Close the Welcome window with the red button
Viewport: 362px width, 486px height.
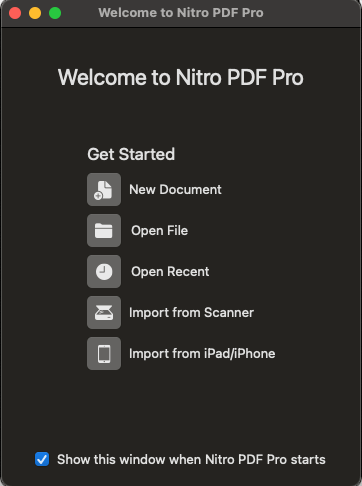pos(15,13)
